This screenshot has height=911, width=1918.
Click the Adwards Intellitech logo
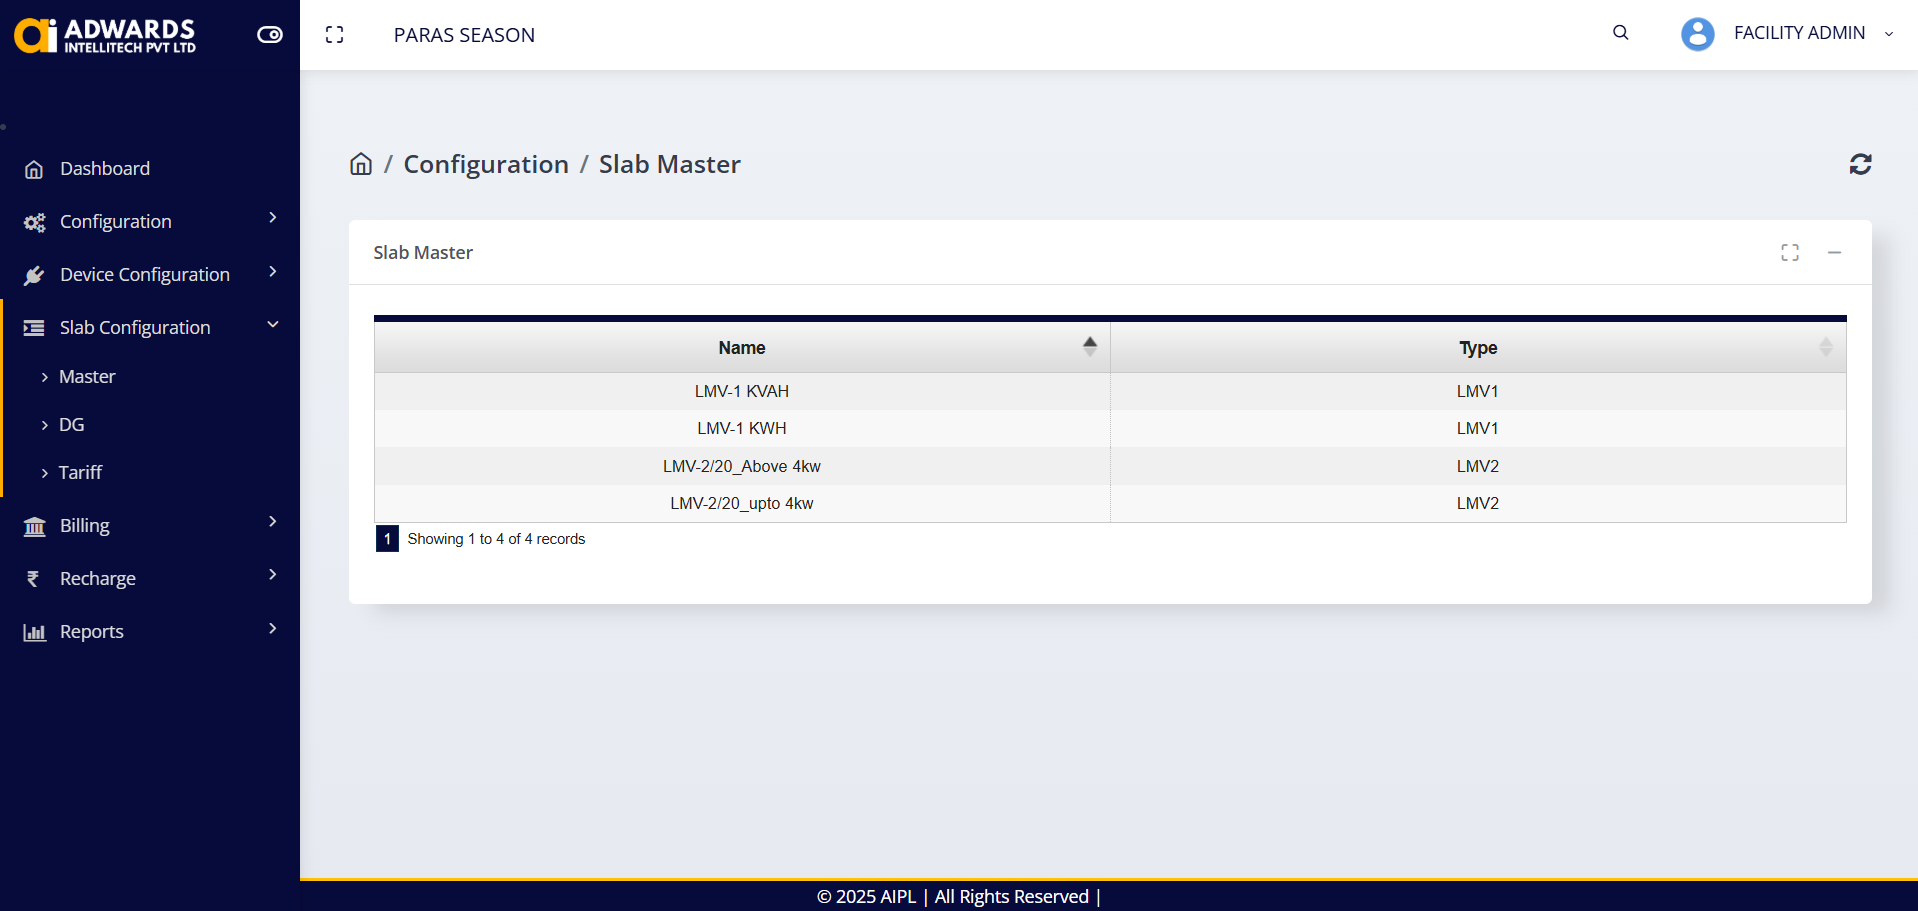point(105,35)
